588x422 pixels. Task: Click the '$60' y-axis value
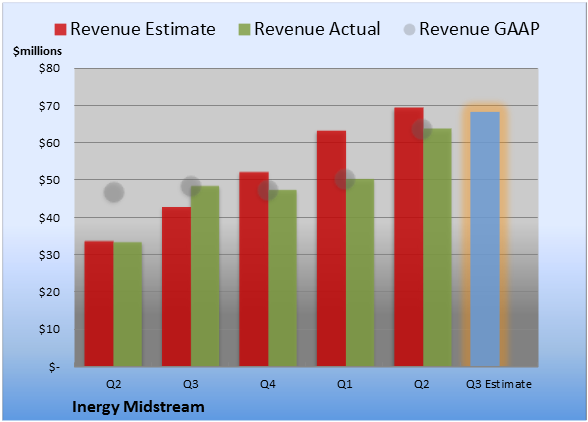pos(49,143)
